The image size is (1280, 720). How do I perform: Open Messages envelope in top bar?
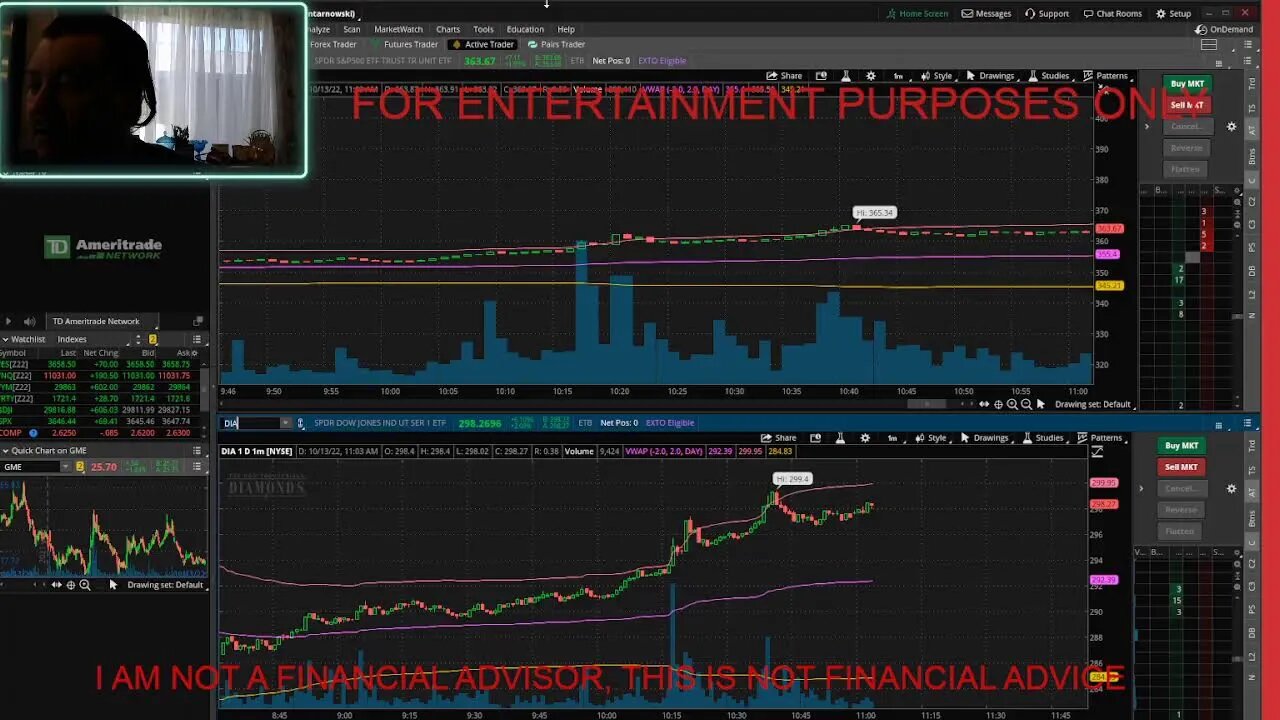click(x=986, y=14)
